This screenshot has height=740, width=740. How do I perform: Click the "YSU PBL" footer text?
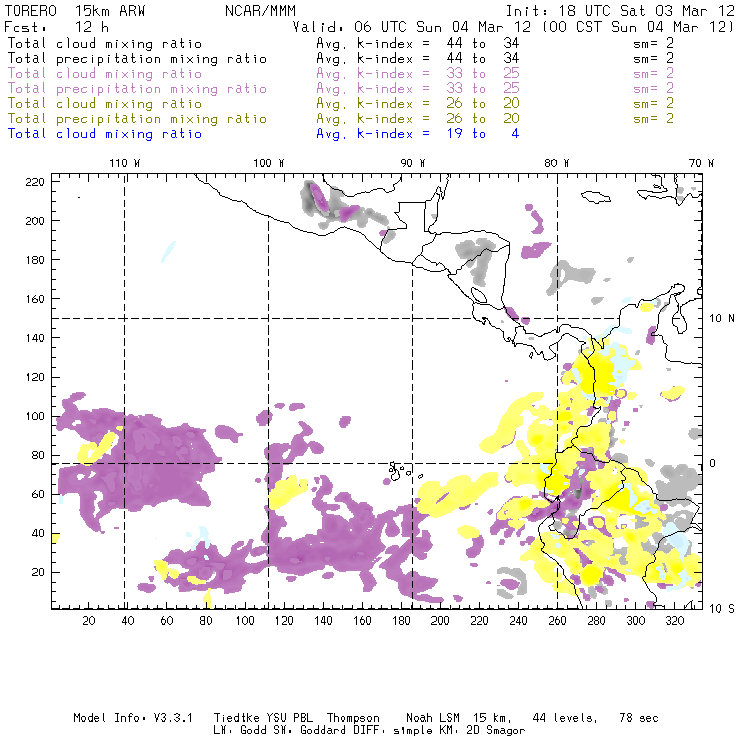(x=289, y=718)
